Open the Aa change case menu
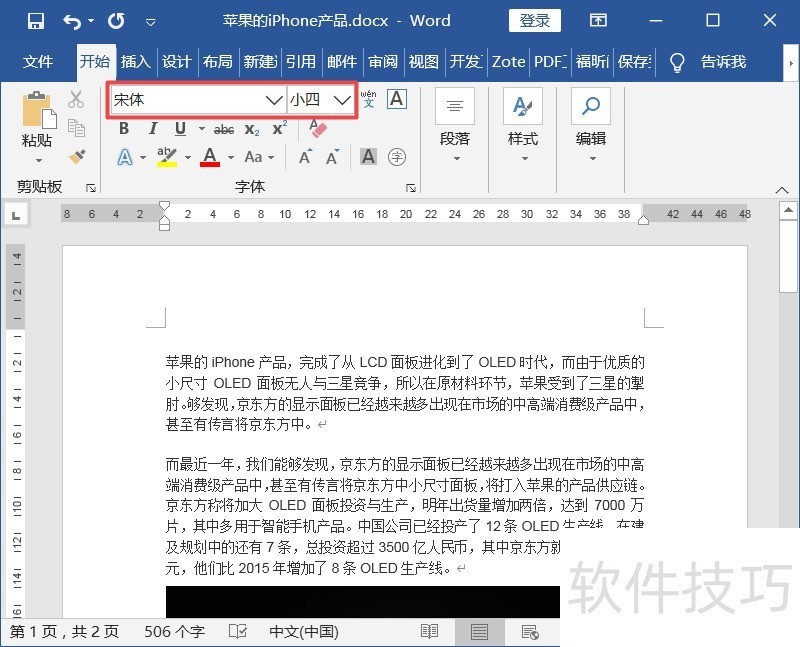This screenshot has width=800, height=647. [259, 157]
